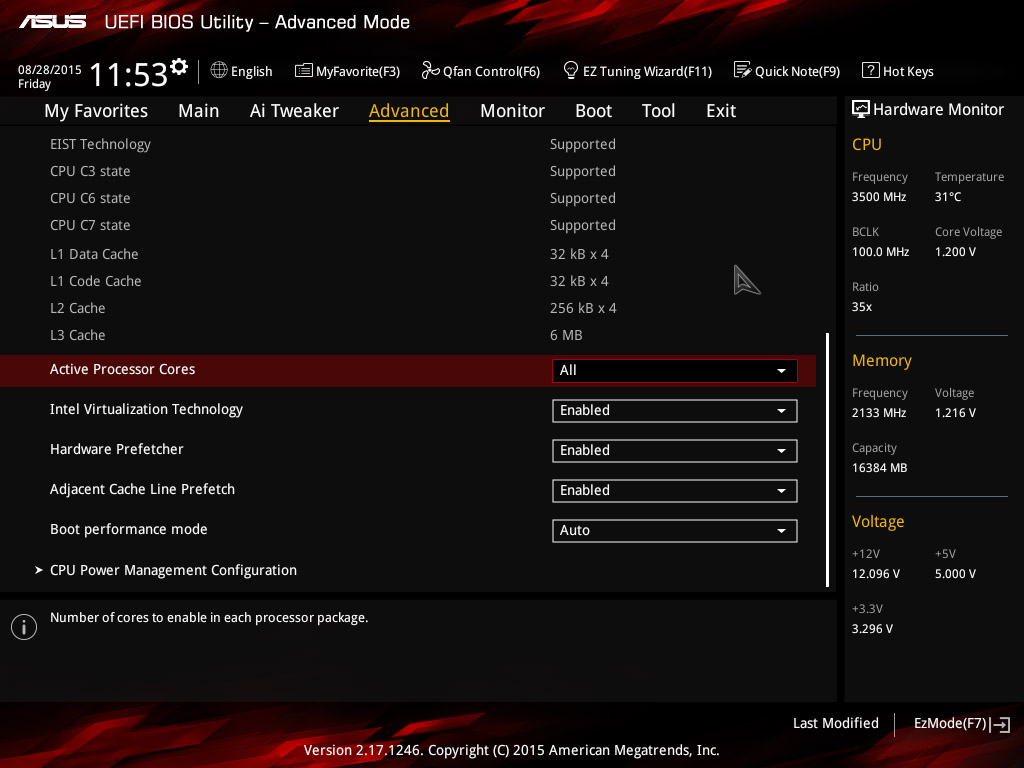
Task: Switch to the Exit tab
Action: coord(721,111)
